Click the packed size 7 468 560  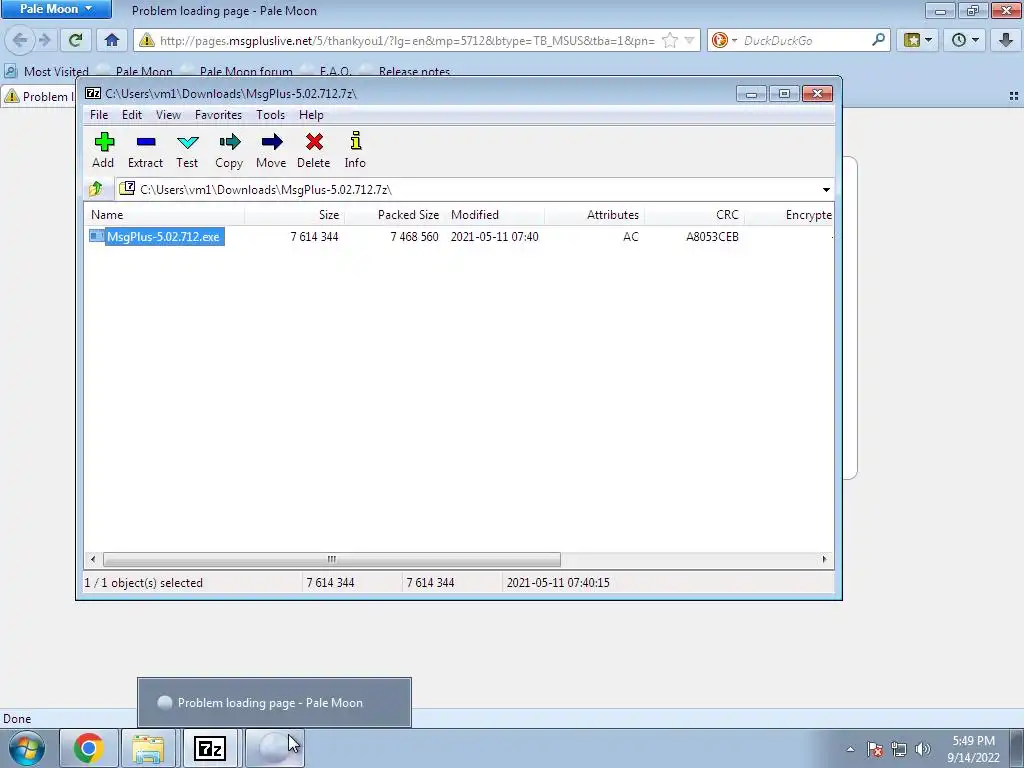(x=414, y=236)
